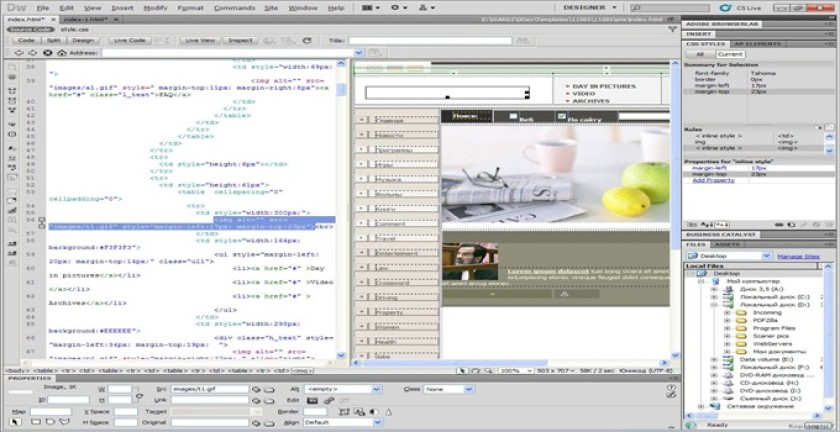Select the rectangle hotspot tool

36,422
